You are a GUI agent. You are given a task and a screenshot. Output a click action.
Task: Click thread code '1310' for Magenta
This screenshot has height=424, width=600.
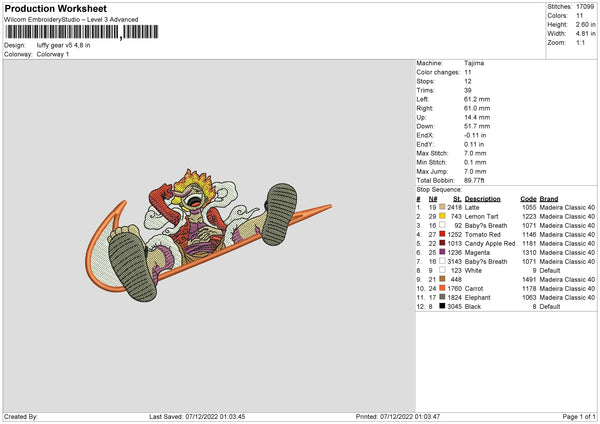(x=529, y=253)
